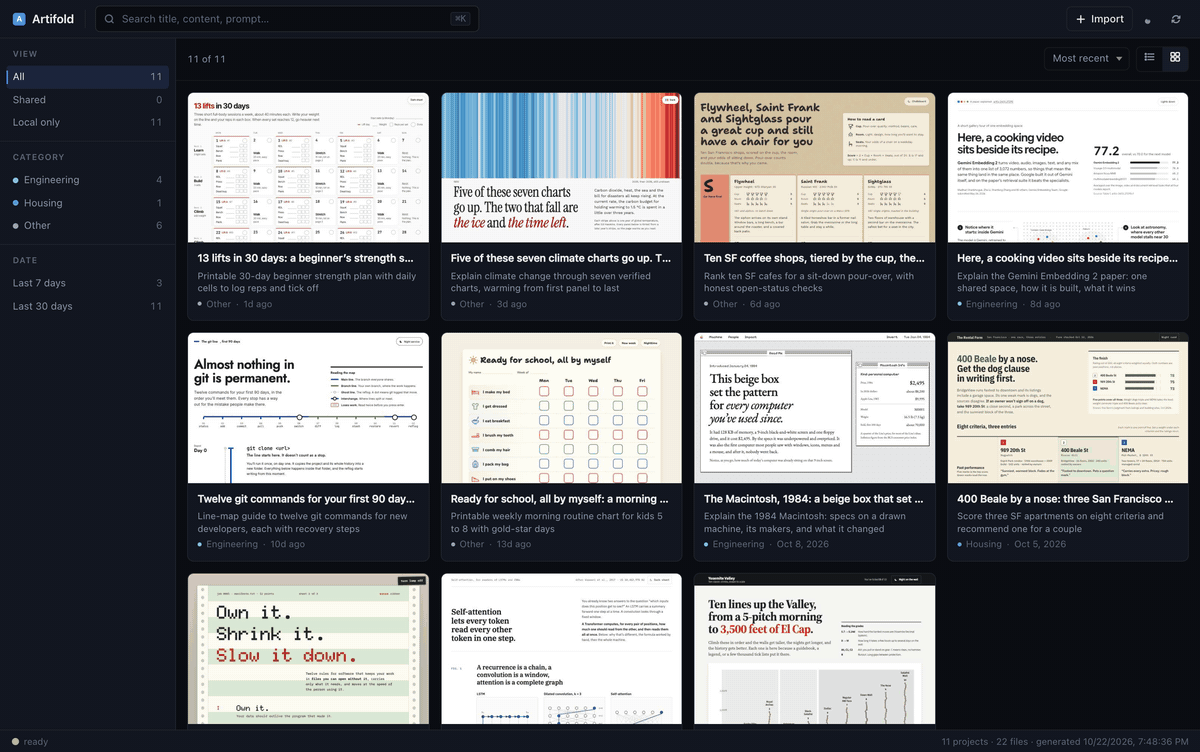
Task: Show Local only projects
Action: [x=87, y=122]
